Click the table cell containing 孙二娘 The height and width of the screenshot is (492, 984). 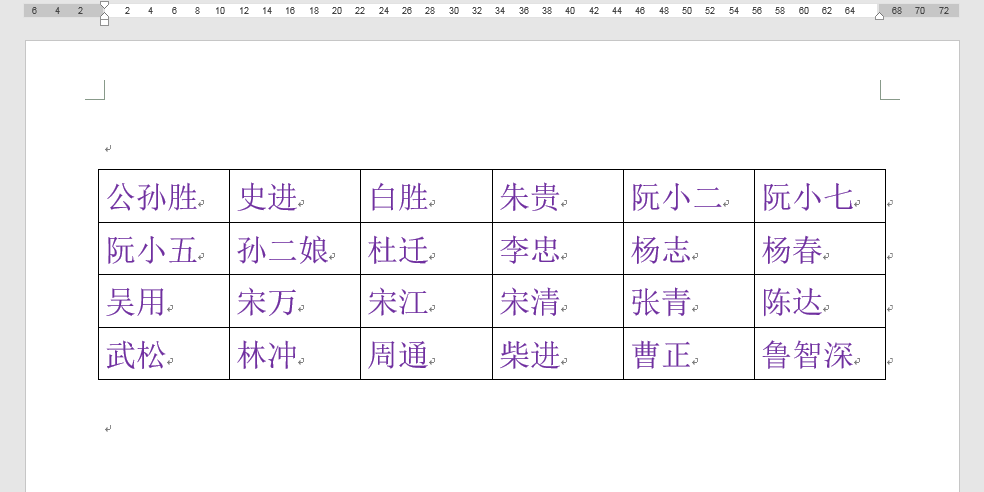pos(295,249)
